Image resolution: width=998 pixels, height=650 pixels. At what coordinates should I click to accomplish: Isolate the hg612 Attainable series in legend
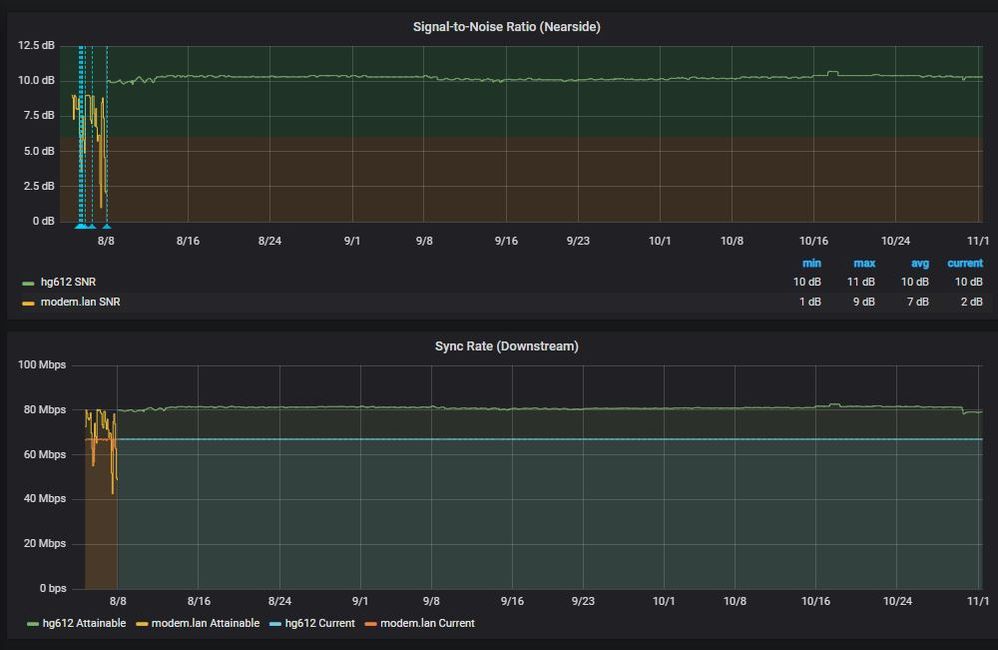(84, 623)
